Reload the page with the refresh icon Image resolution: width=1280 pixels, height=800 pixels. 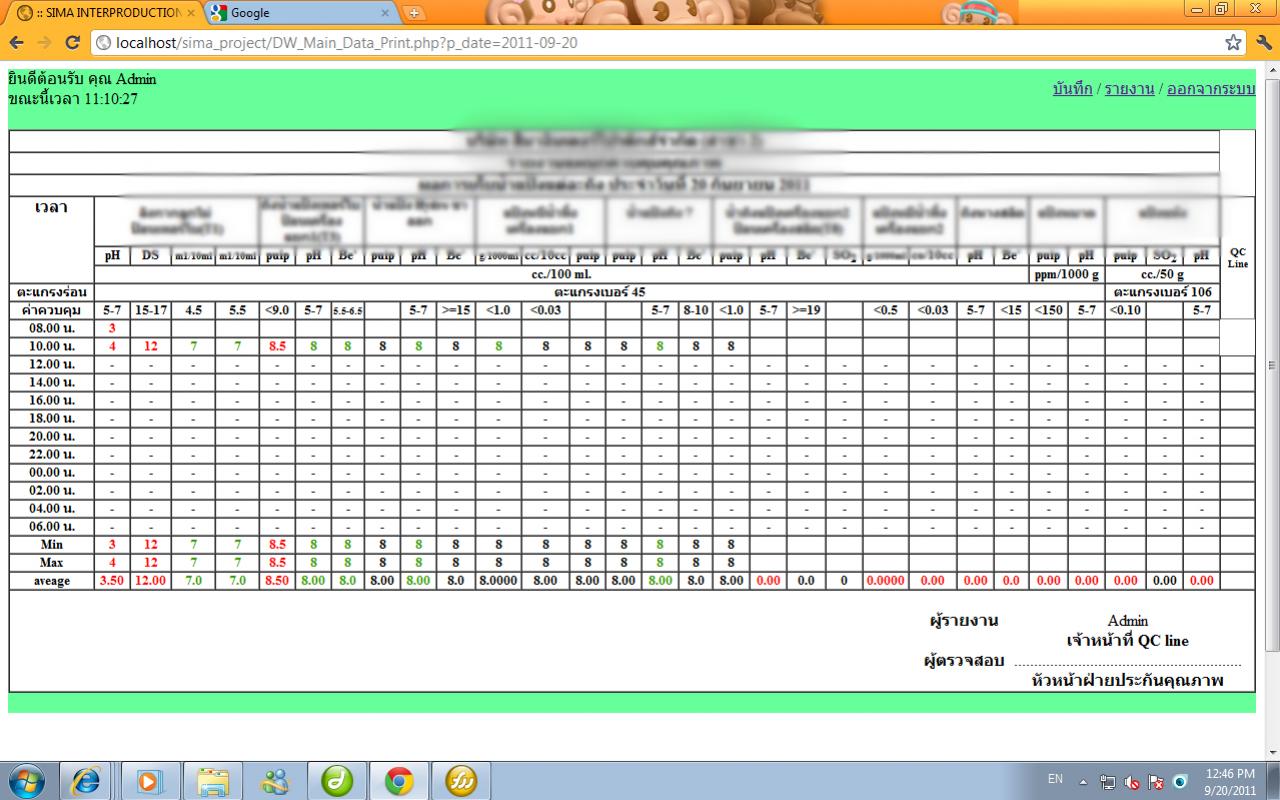pos(72,43)
